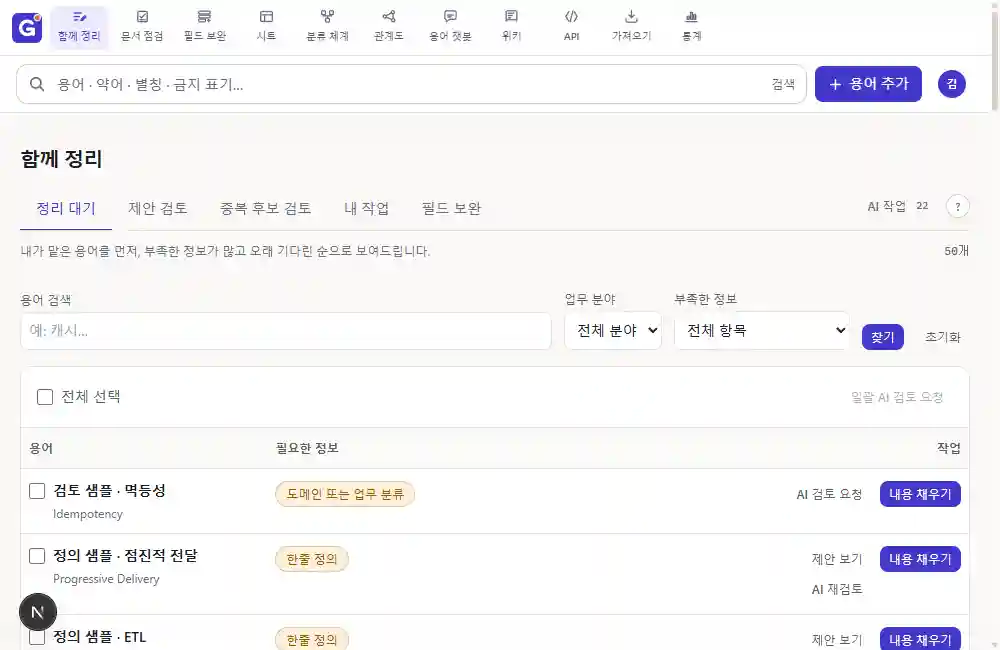Check the 검토 샘플 · 멱등성 row

click(x=37, y=491)
